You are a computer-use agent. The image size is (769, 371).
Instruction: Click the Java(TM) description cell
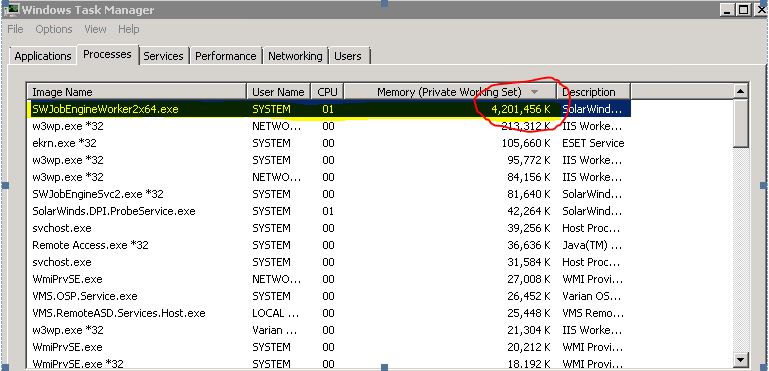click(x=592, y=245)
